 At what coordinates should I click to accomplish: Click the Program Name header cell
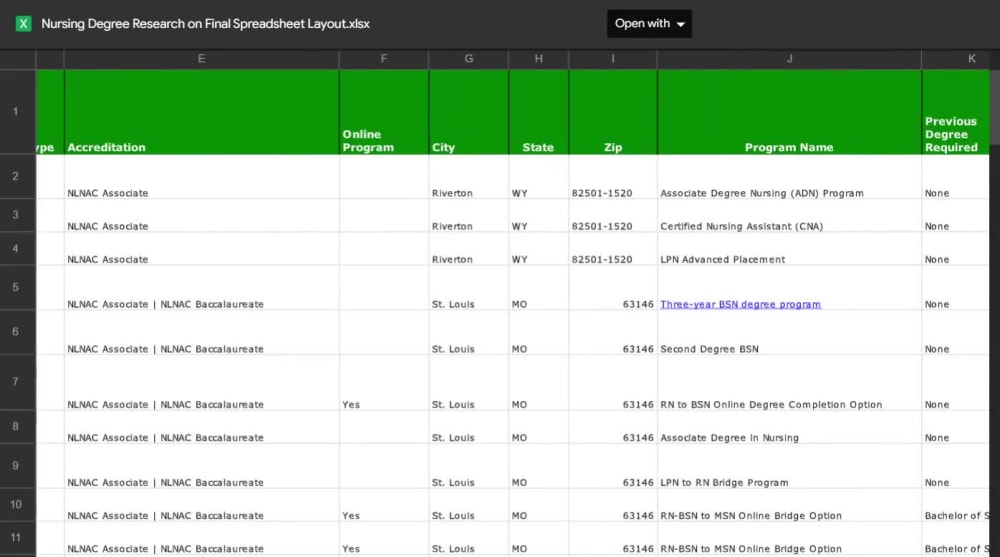[790, 112]
